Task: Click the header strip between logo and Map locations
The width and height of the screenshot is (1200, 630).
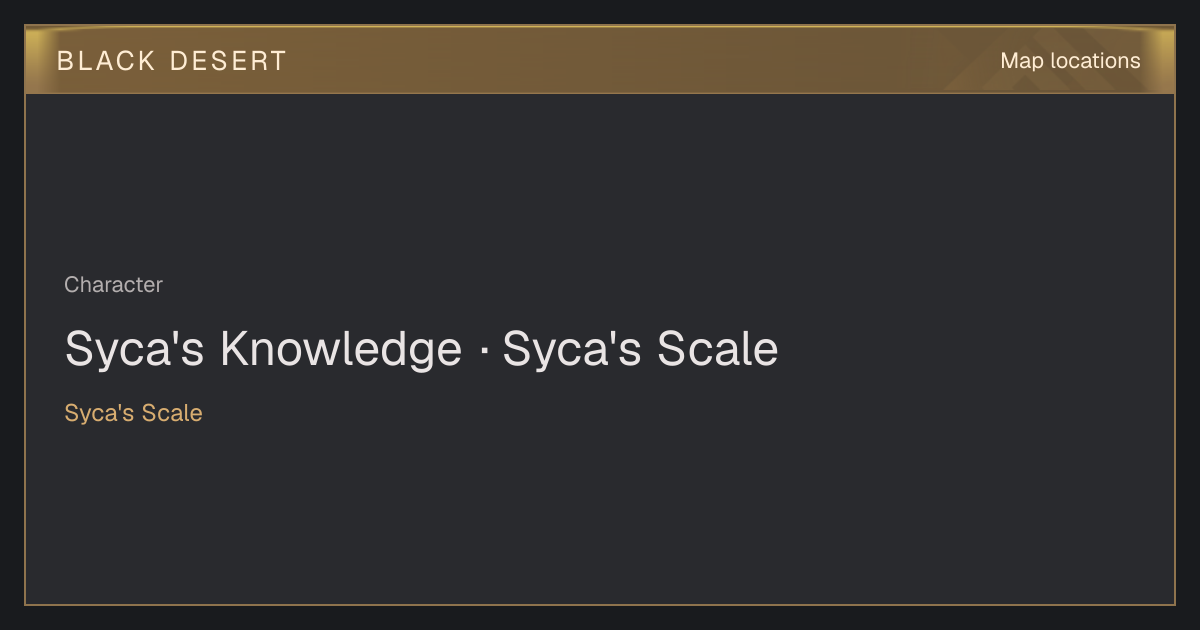Action: pyautogui.click(x=640, y=60)
